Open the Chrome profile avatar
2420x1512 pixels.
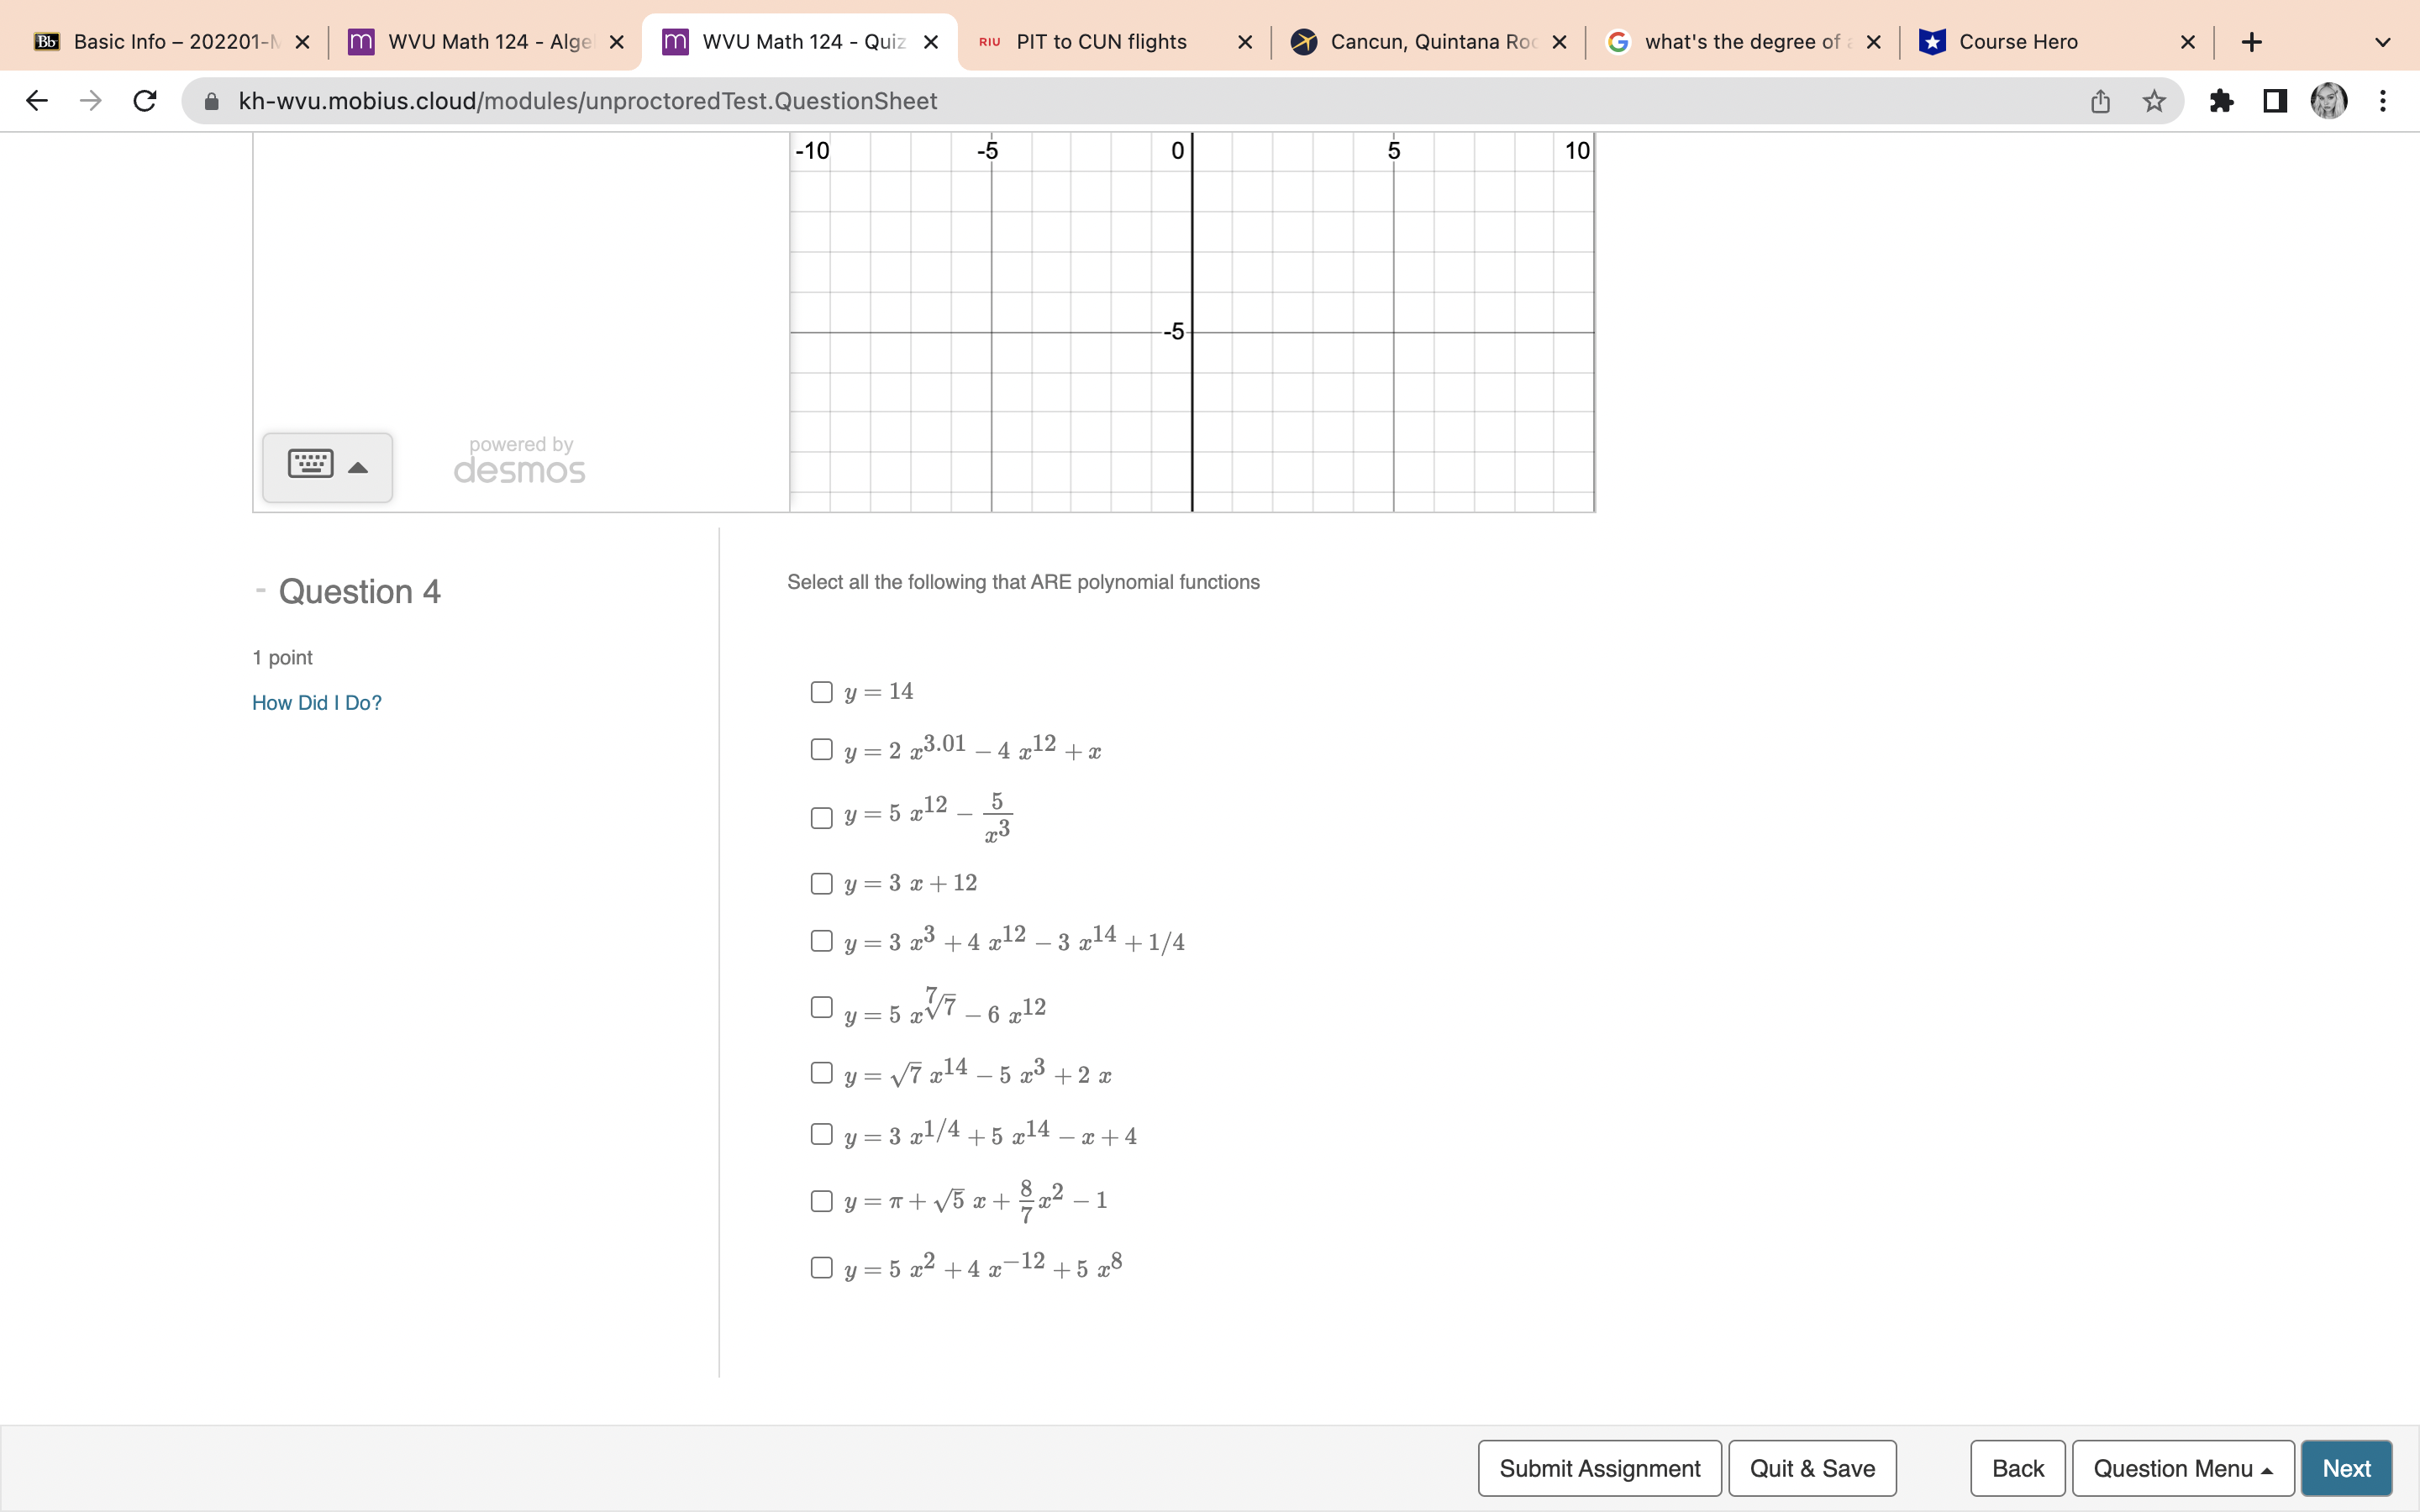pos(2329,100)
